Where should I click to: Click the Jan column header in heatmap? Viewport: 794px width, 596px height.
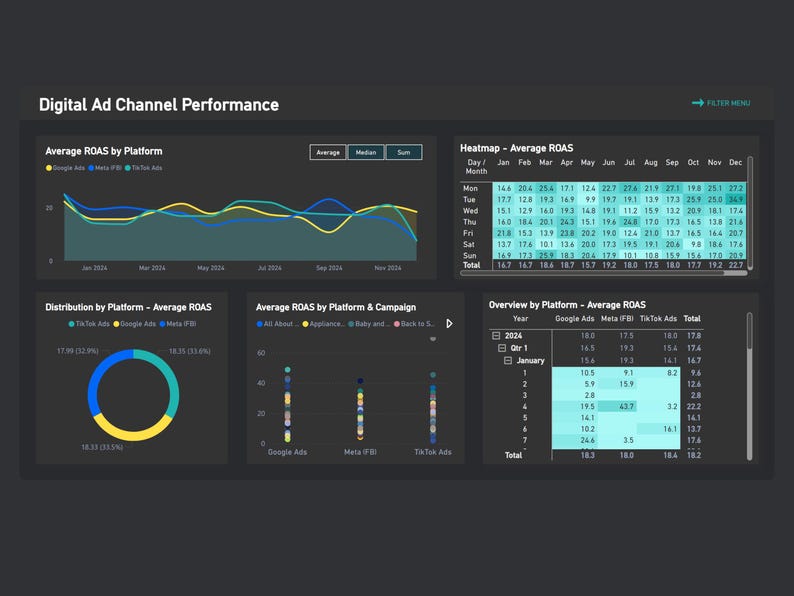pos(503,163)
